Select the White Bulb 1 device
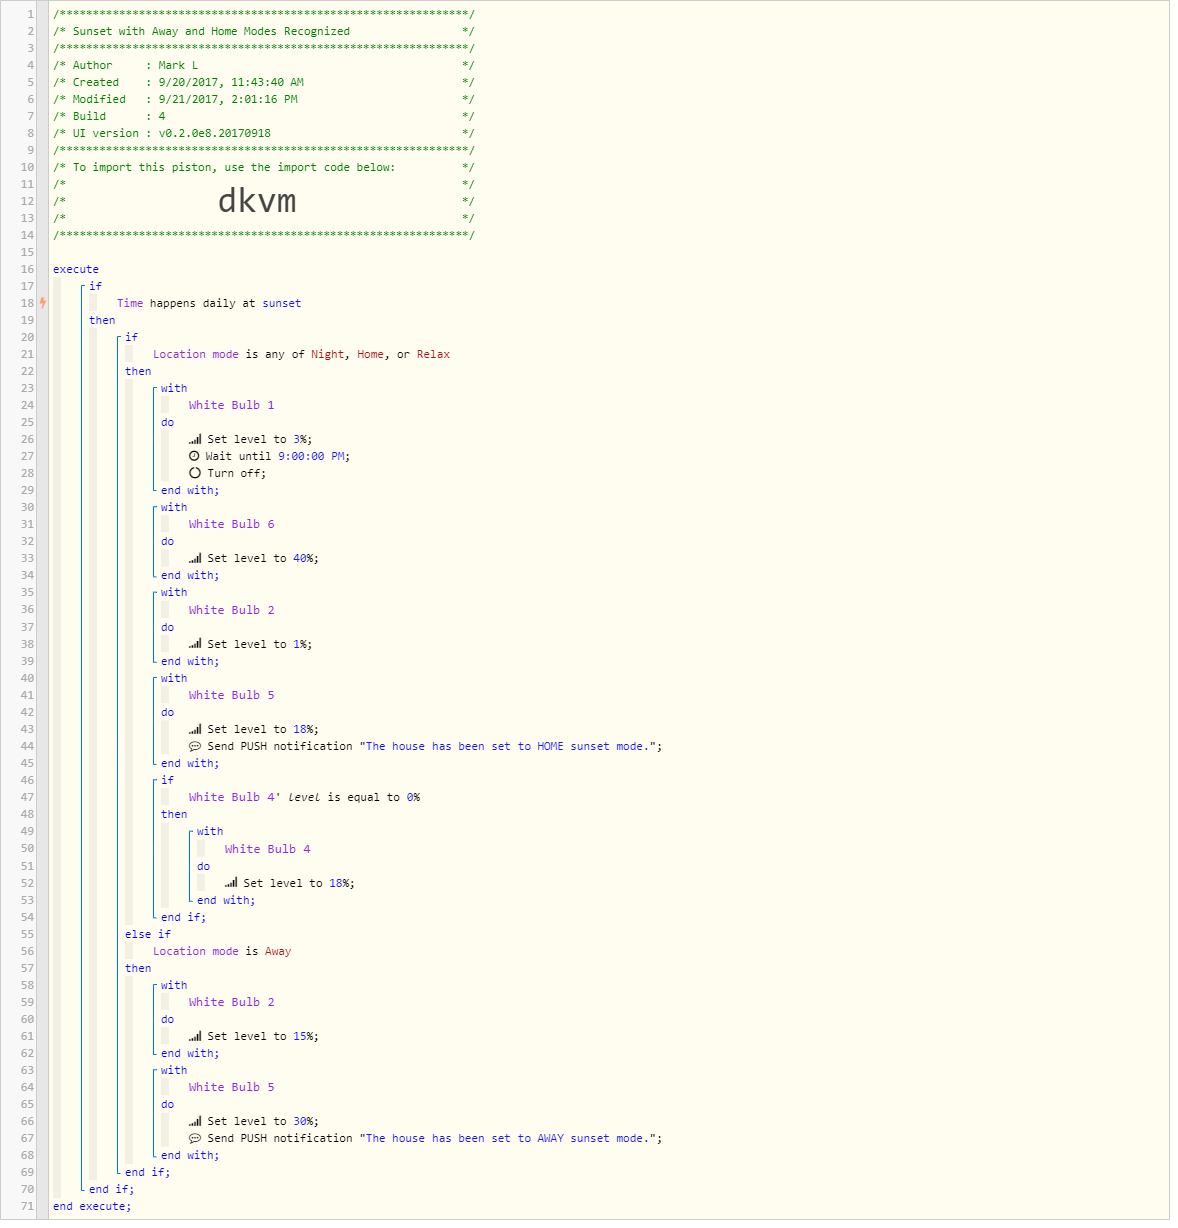Viewport: 1178px width, 1228px height. point(231,405)
